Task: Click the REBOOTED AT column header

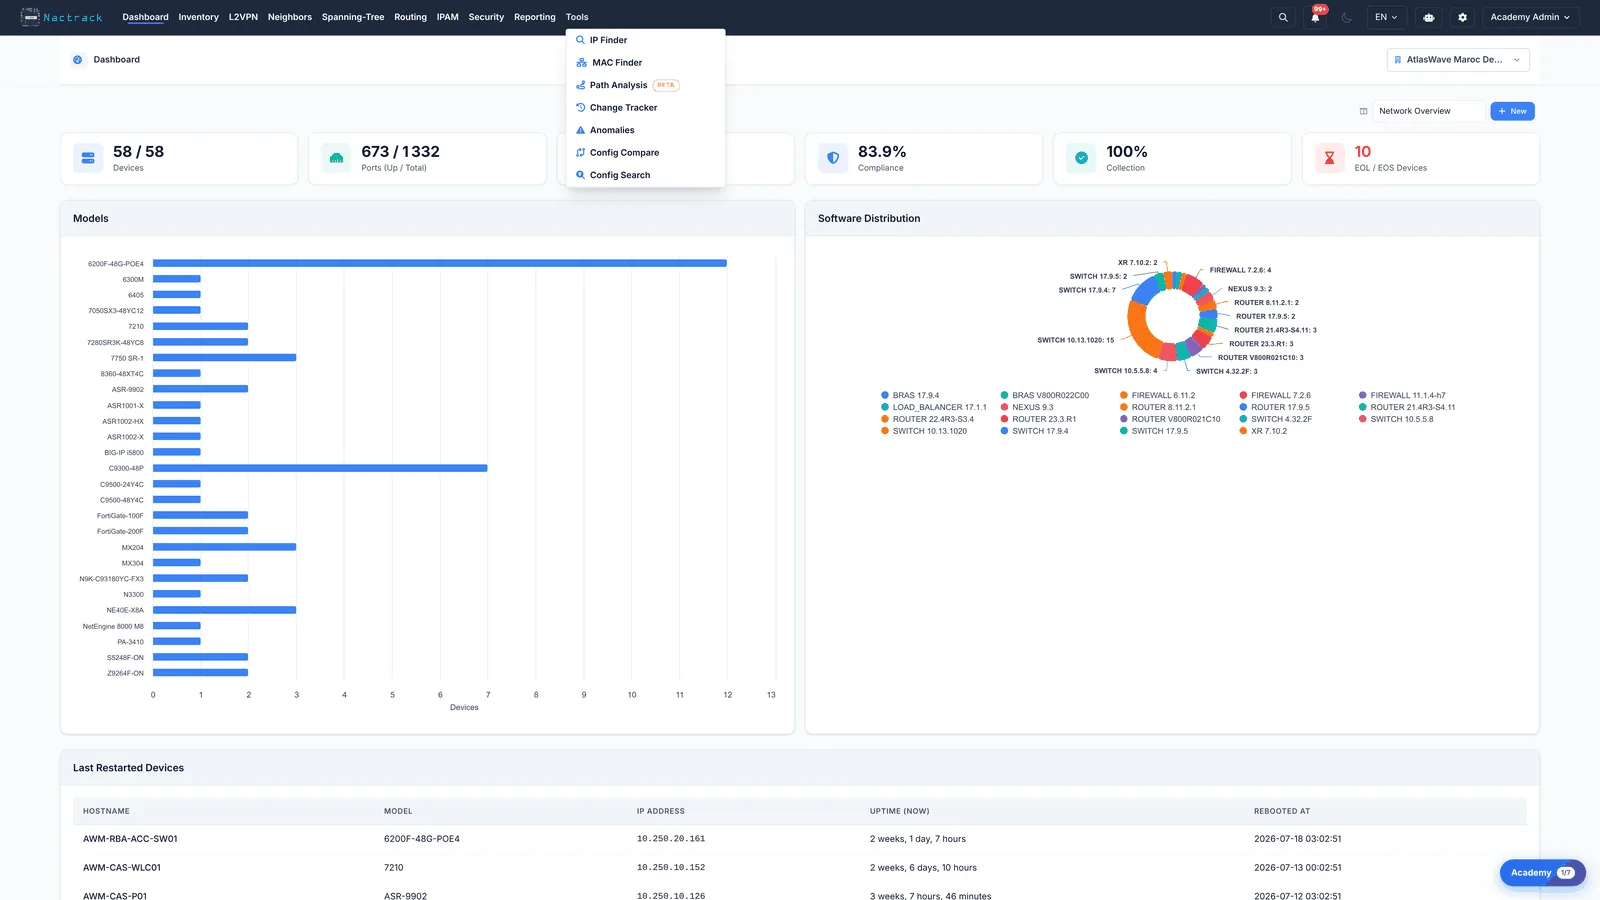Action: 1282,811
